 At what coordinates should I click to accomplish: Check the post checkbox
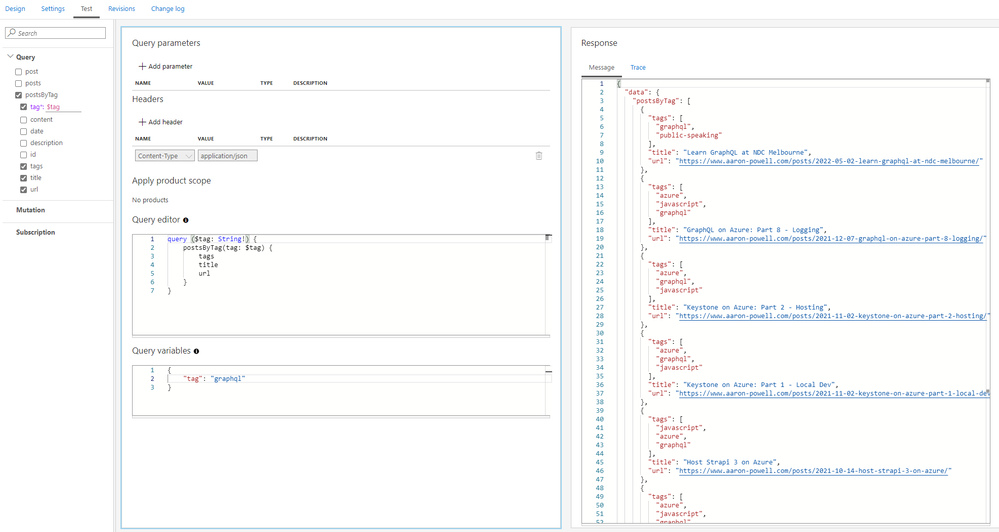coord(18,72)
